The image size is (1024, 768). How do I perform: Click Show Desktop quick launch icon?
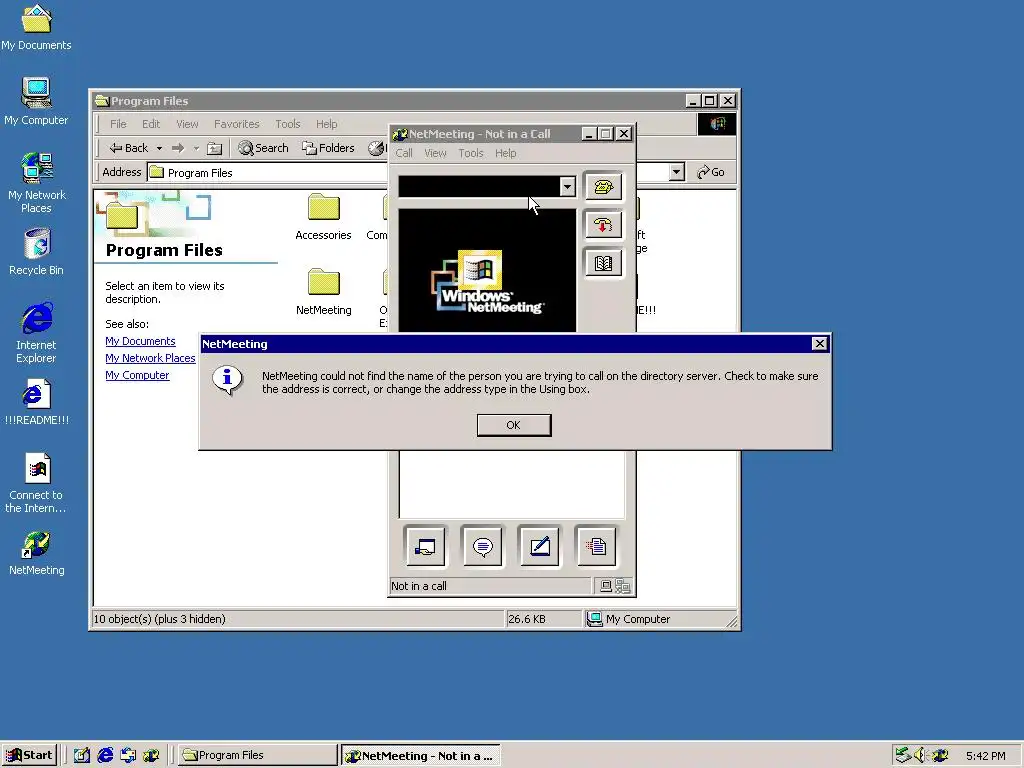pyautogui.click(x=82, y=755)
